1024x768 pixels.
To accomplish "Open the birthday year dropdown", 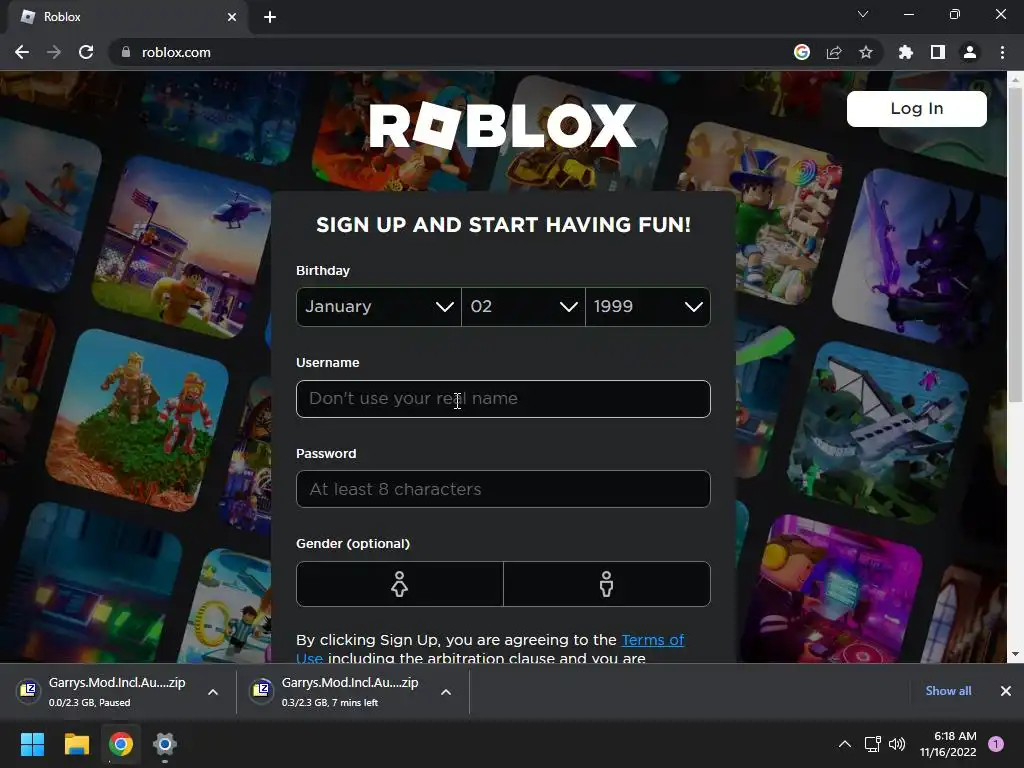I will [648, 306].
